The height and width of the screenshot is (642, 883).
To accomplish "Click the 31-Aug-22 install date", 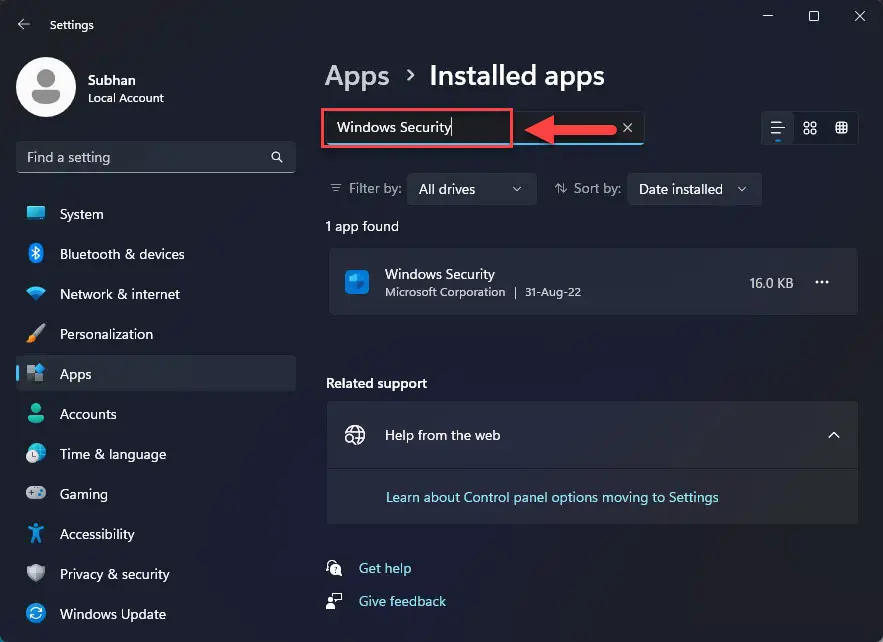I will (x=553, y=292).
